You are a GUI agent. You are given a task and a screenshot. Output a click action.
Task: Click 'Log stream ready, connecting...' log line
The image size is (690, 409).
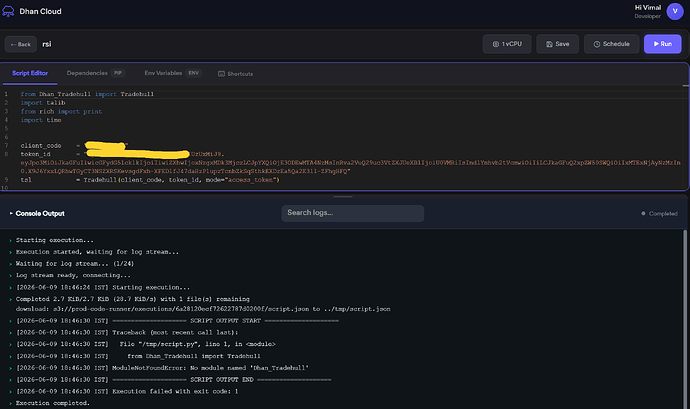pos(73,275)
